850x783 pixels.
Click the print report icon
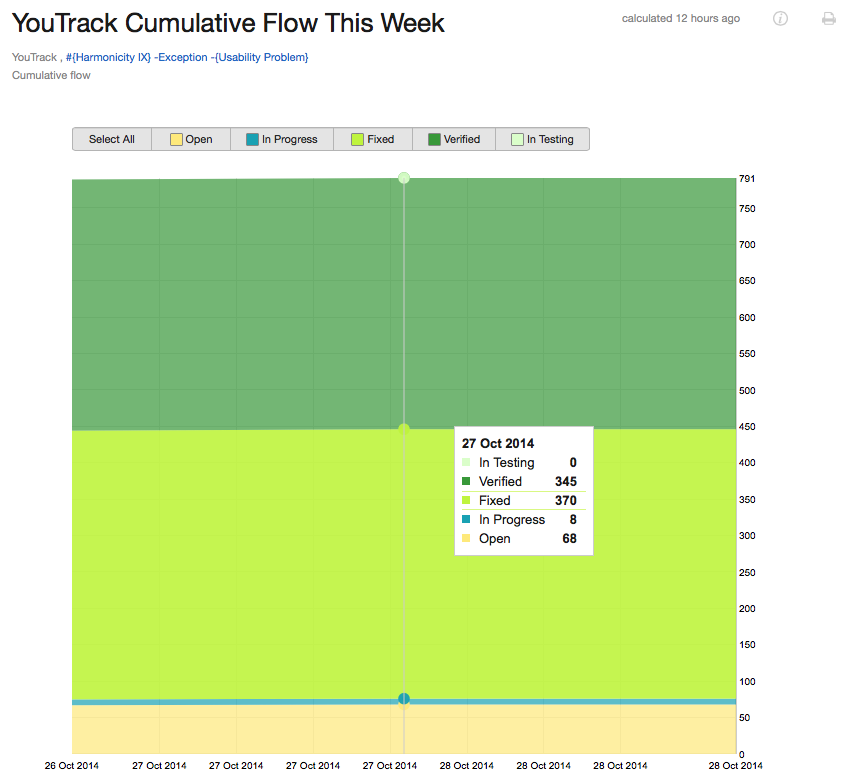[x=828, y=18]
